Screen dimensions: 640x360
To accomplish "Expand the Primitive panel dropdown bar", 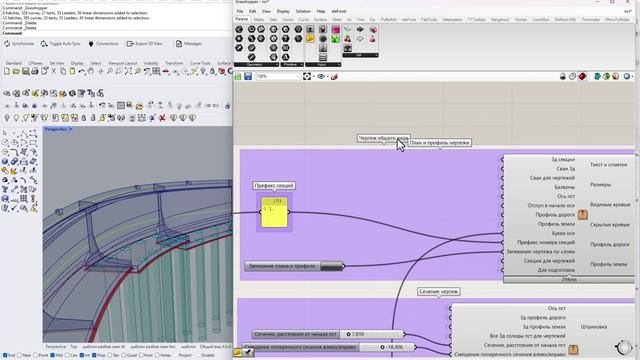I will pyautogui.click(x=292, y=64).
